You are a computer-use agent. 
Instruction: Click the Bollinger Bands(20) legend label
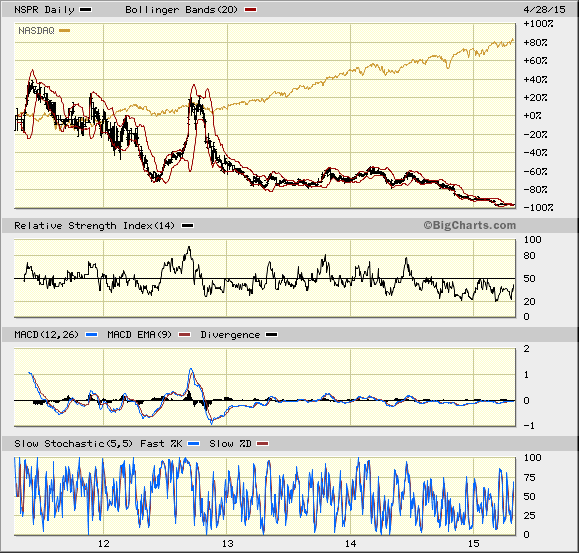tap(181, 10)
